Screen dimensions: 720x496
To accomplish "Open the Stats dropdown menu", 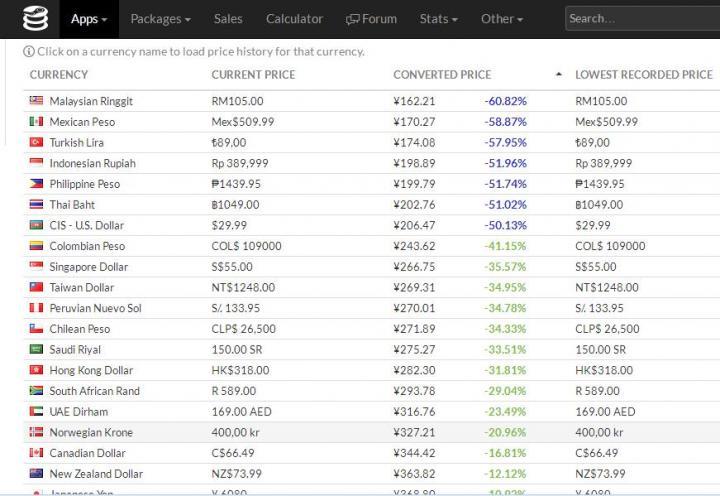I will tap(438, 19).
